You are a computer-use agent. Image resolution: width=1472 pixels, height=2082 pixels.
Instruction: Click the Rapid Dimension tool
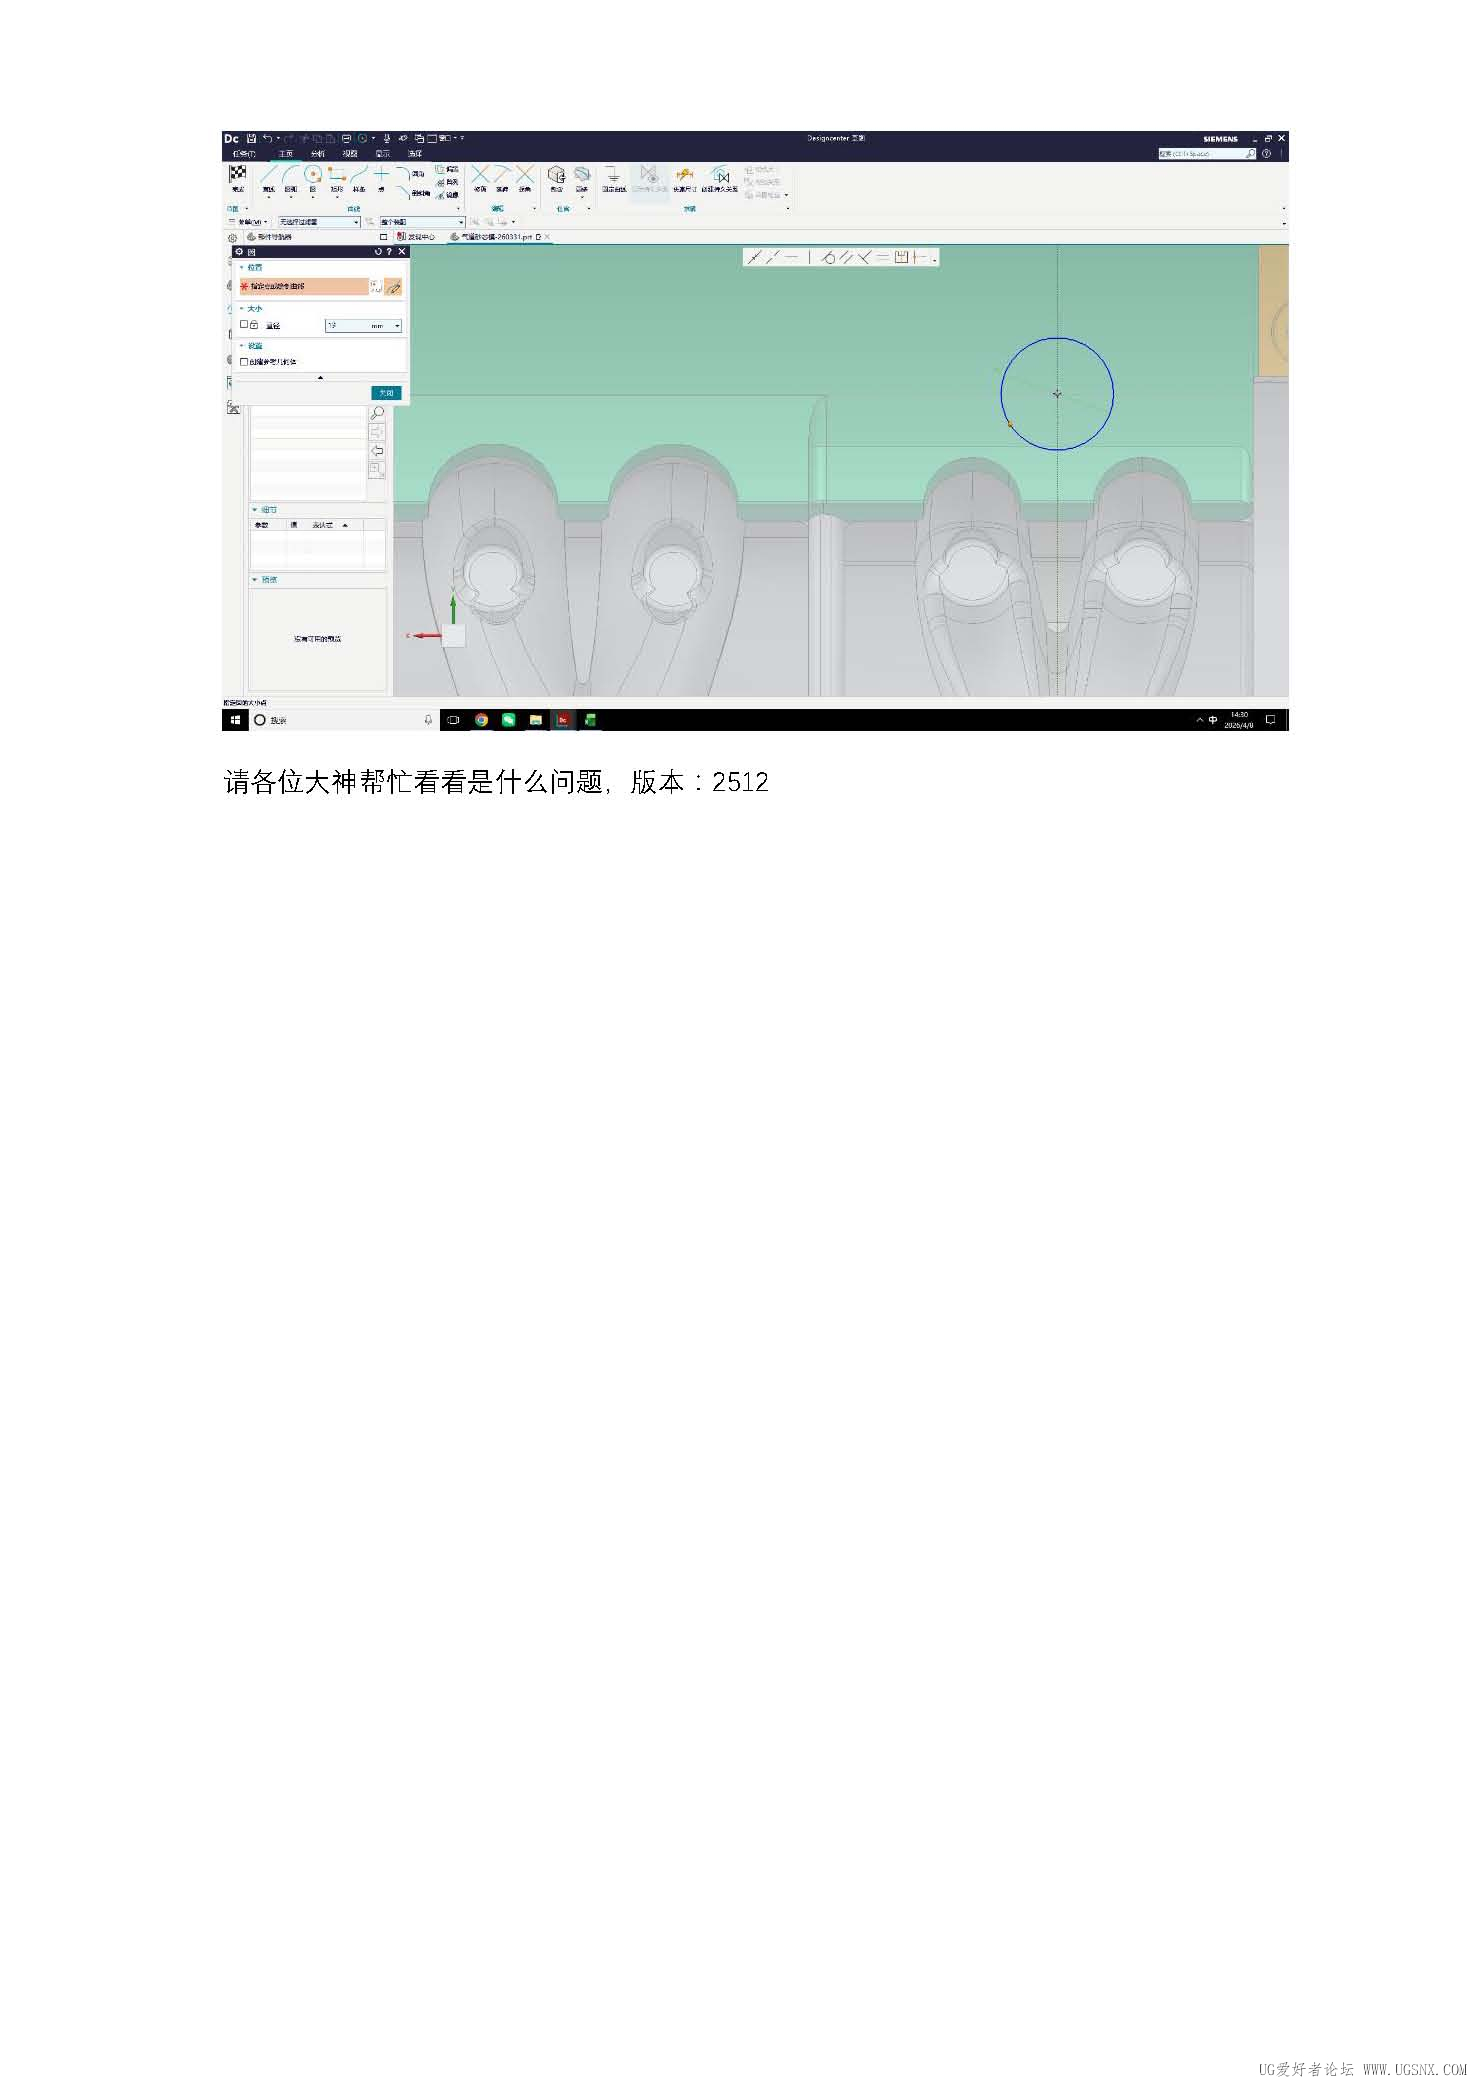tap(685, 177)
